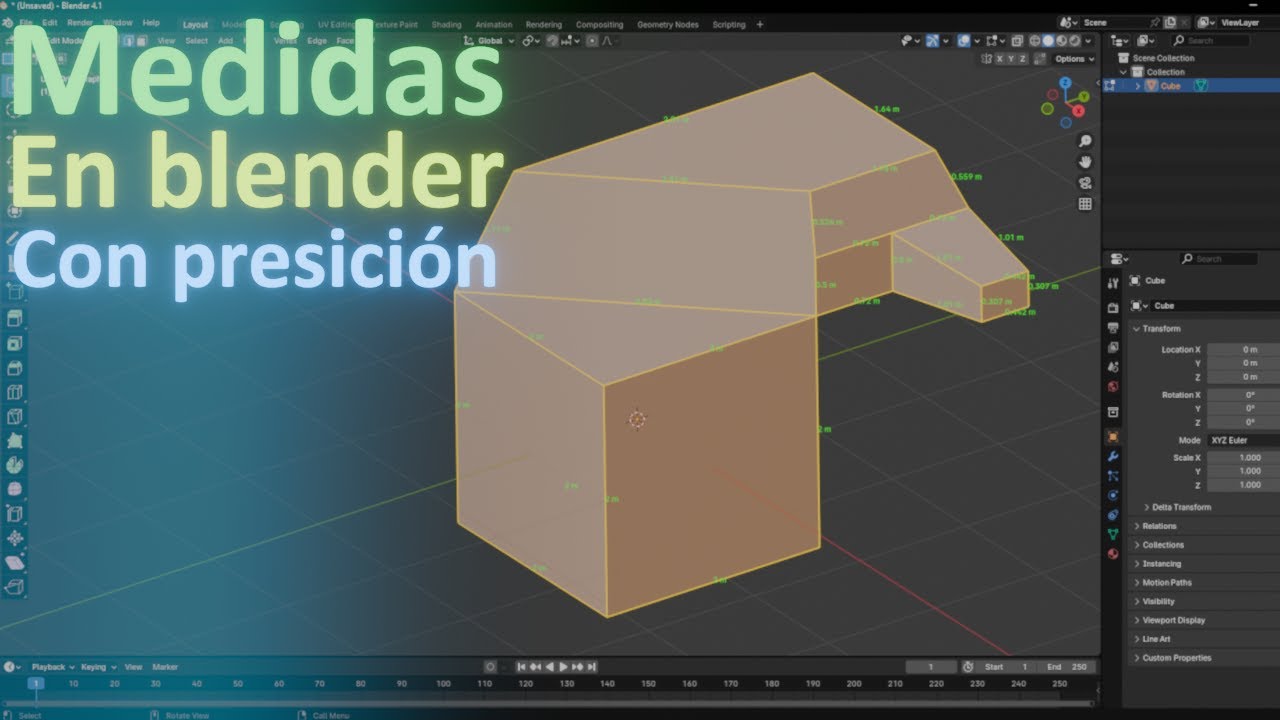Open the View Layer properties tab
The height and width of the screenshot is (720, 1280).
point(1113,347)
